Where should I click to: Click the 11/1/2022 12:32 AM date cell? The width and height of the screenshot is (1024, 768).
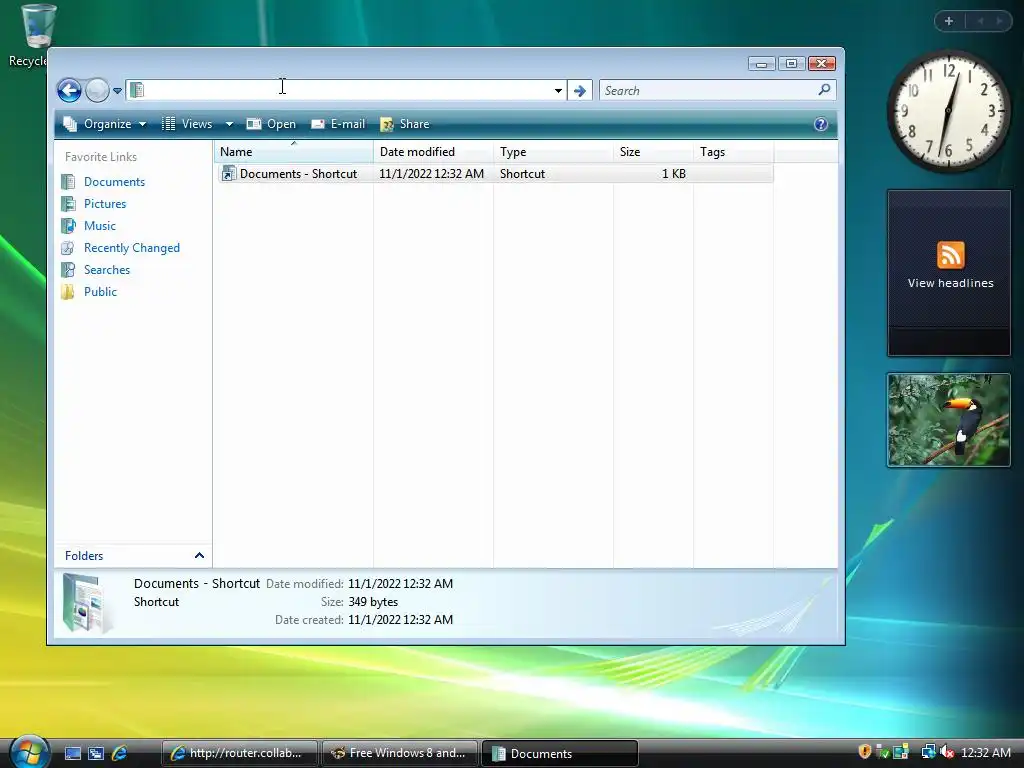click(x=432, y=174)
